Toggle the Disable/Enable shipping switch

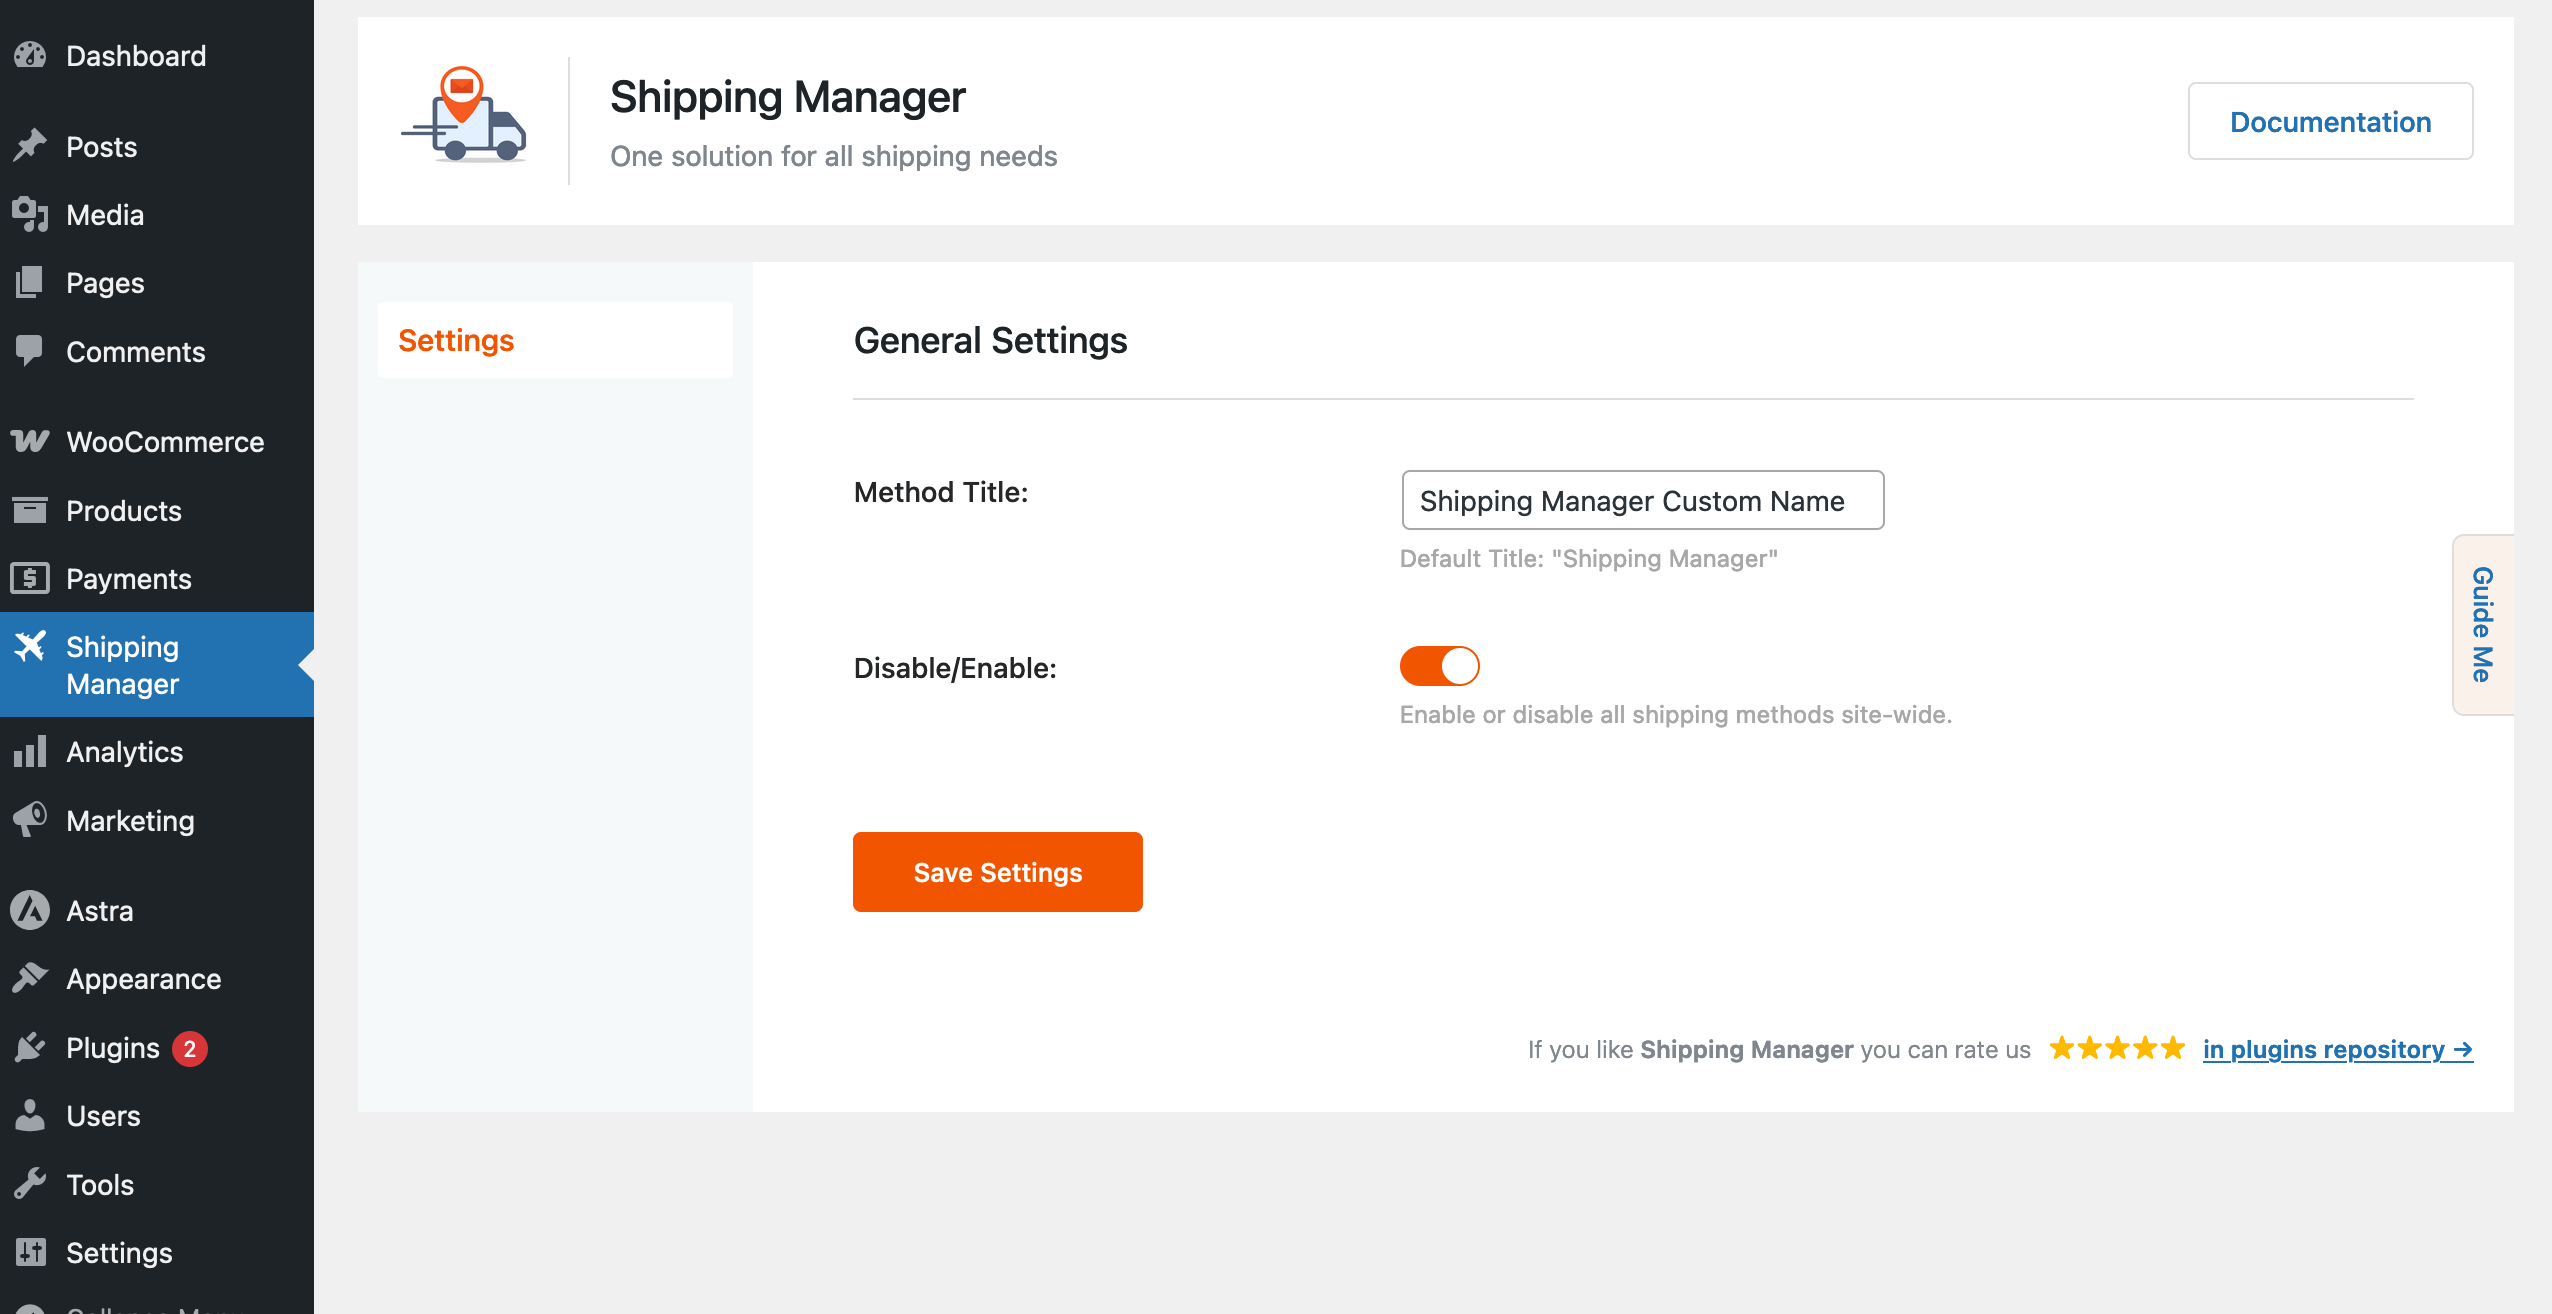tap(1439, 666)
